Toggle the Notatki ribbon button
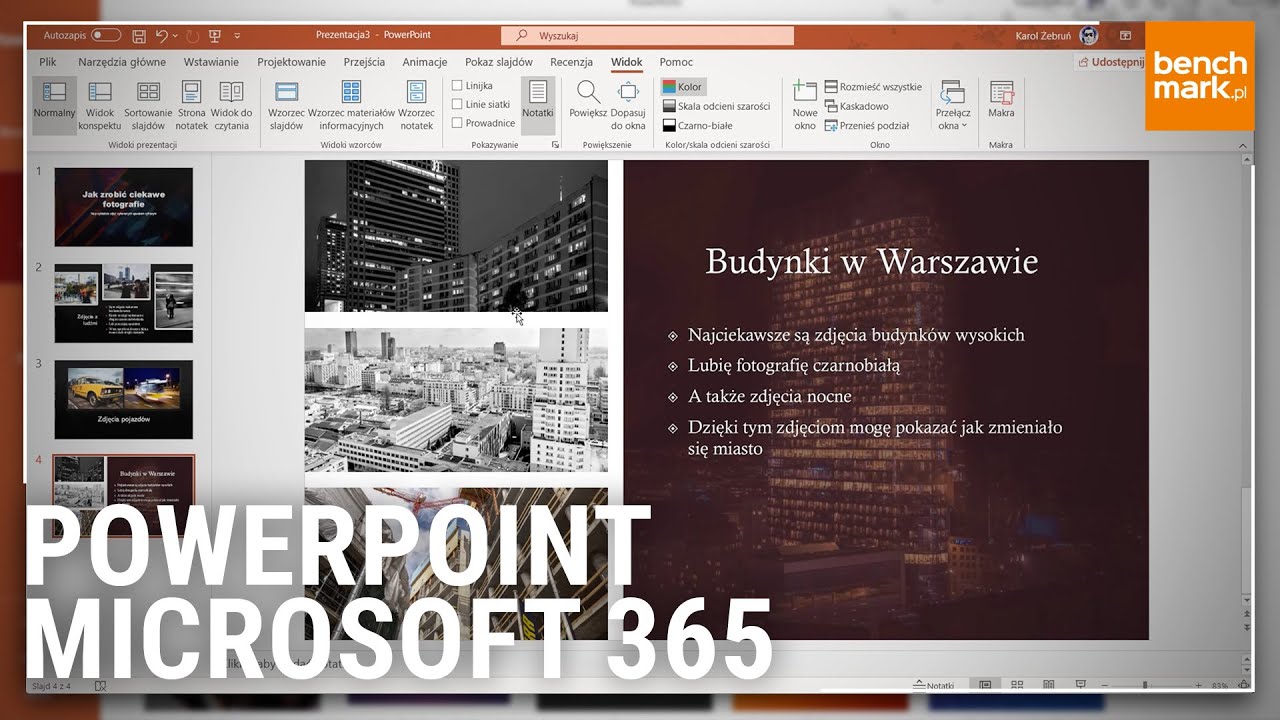1280x720 pixels. (537, 105)
